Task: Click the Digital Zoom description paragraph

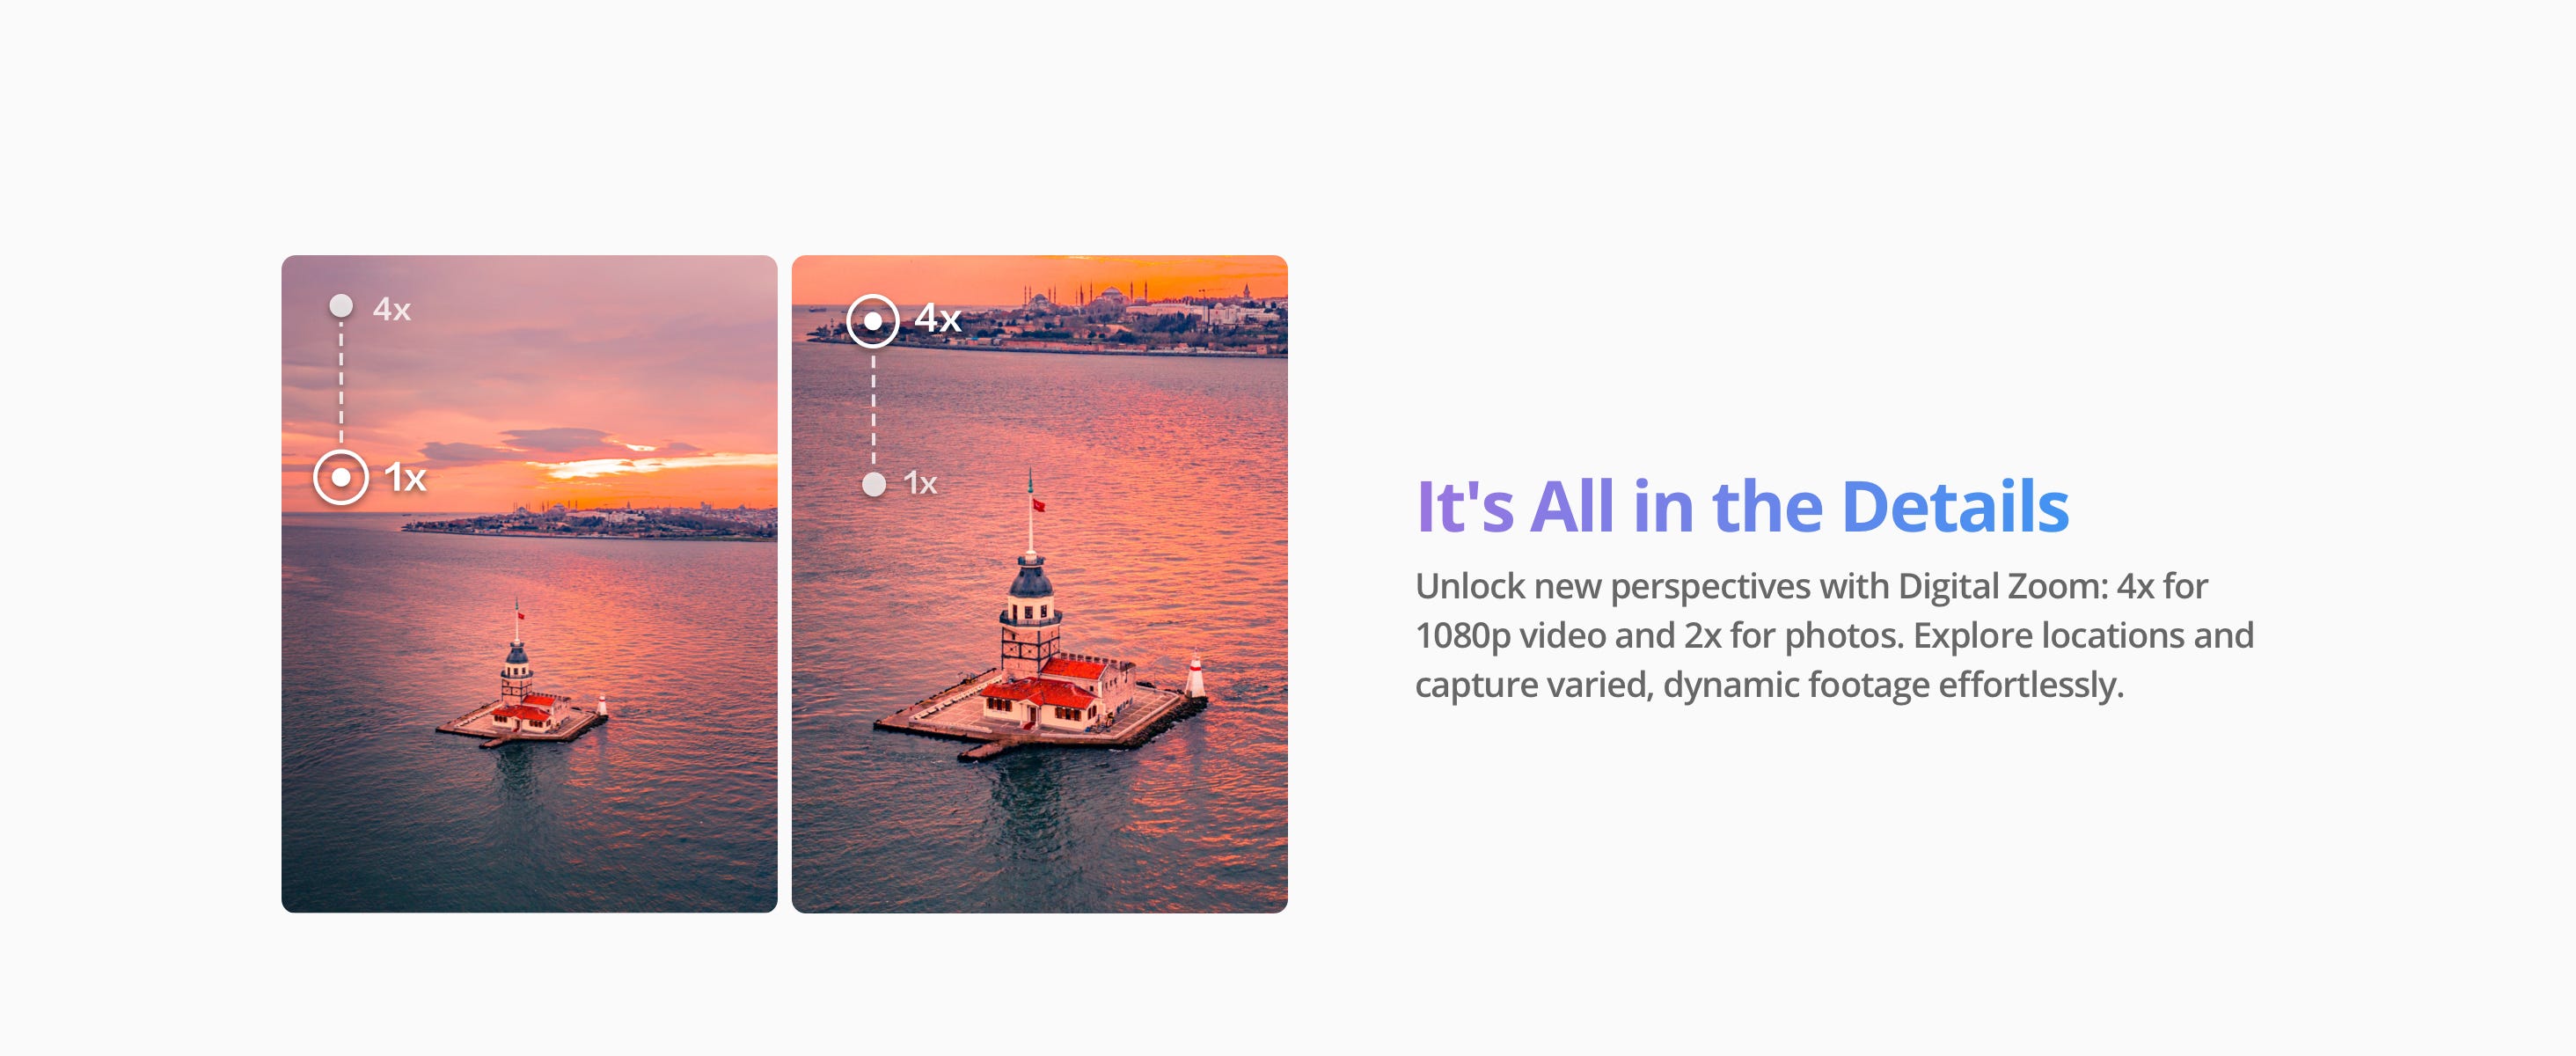Action: [1835, 635]
